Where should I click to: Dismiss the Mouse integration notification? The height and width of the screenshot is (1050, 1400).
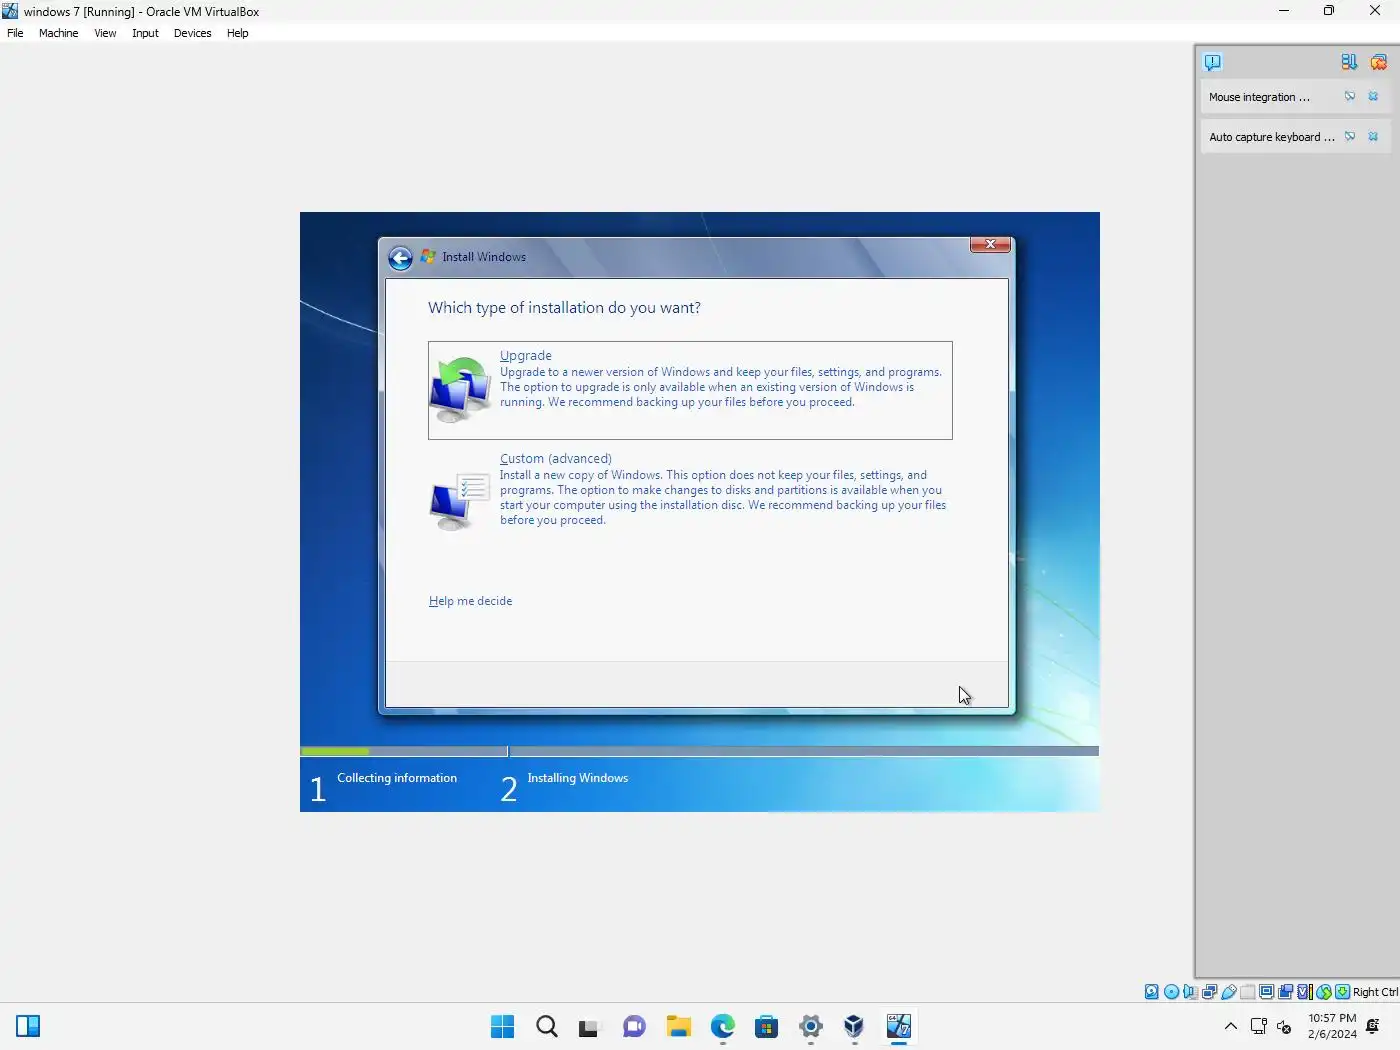coord(1373,96)
